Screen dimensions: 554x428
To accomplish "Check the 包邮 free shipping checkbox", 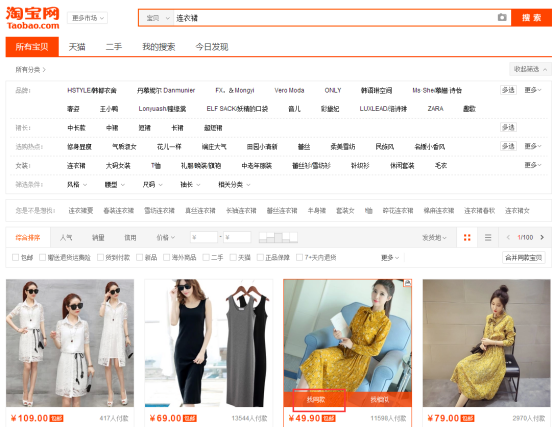I will pyautogui.click(x=15, y=257).
